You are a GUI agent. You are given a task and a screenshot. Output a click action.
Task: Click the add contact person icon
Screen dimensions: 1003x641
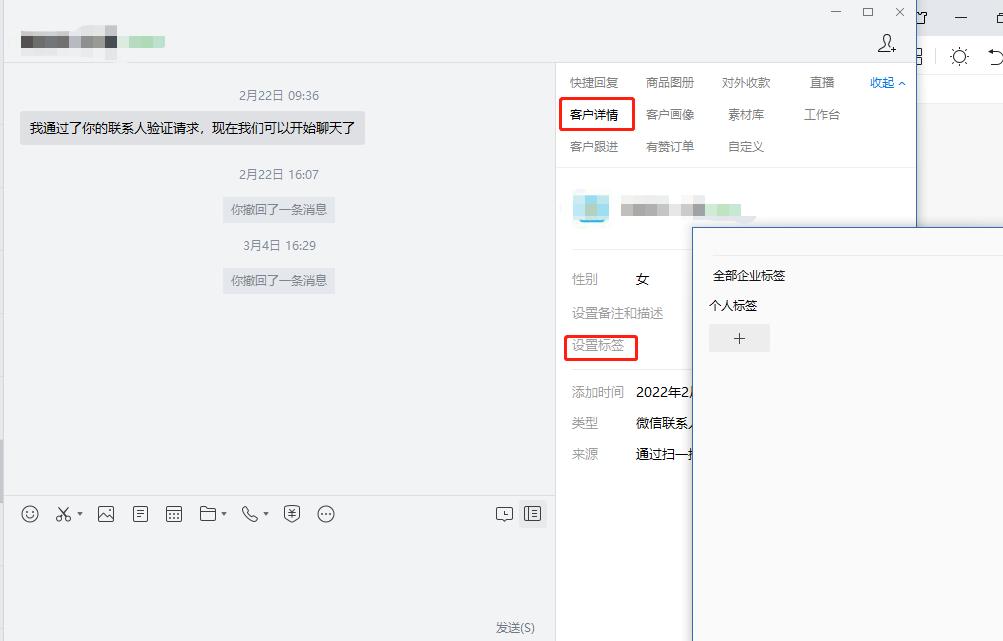(886, 44)
